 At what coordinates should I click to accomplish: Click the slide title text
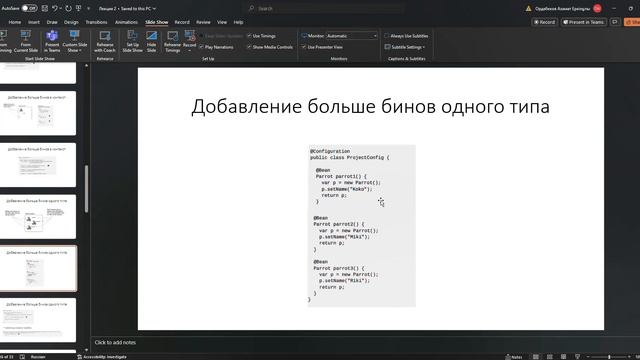pos(371,107)
